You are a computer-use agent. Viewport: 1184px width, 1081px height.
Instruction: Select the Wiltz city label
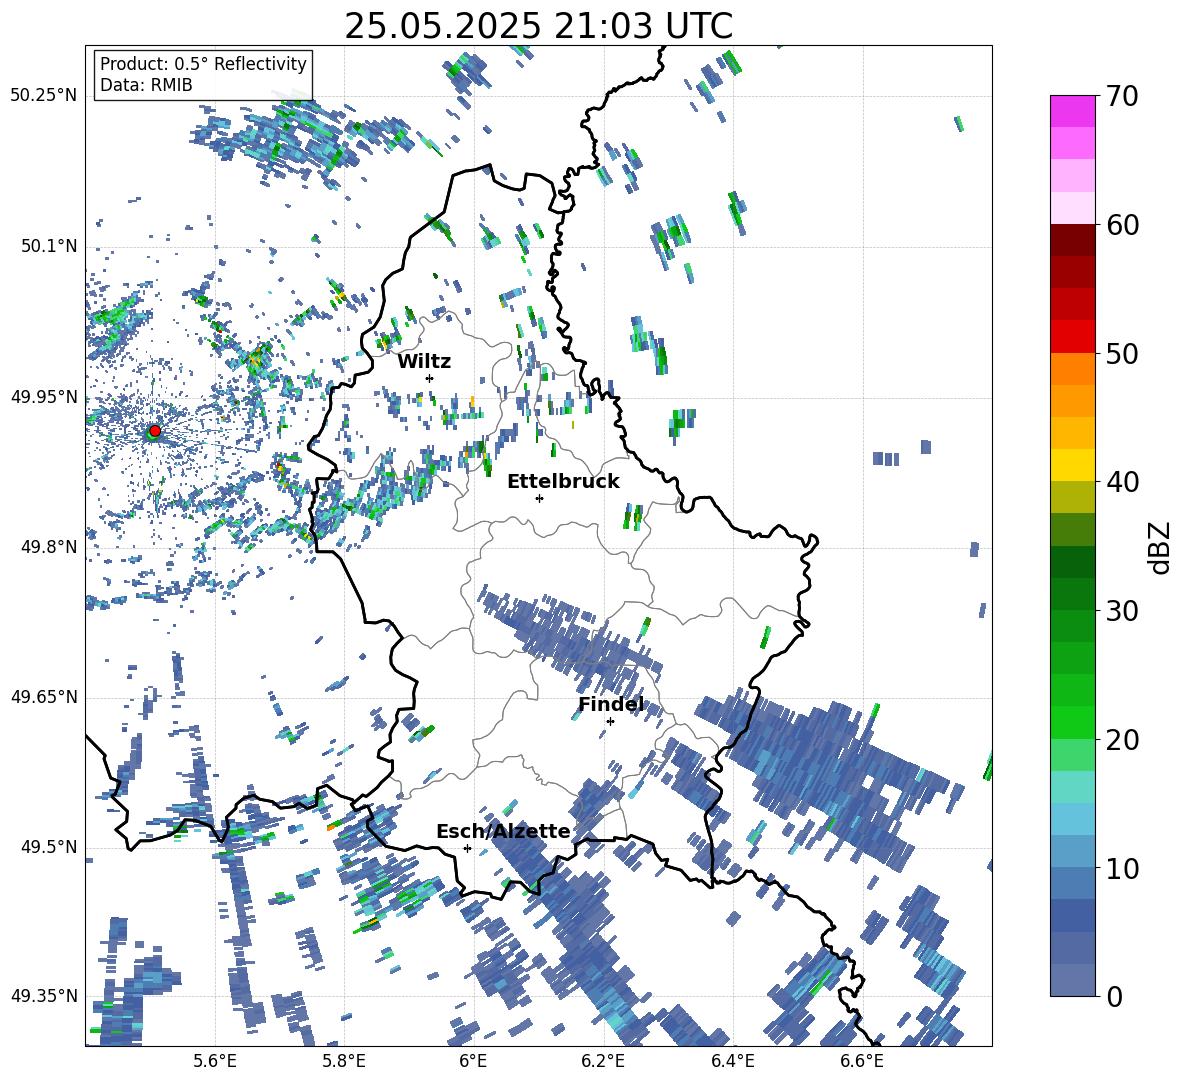[424, 362]
